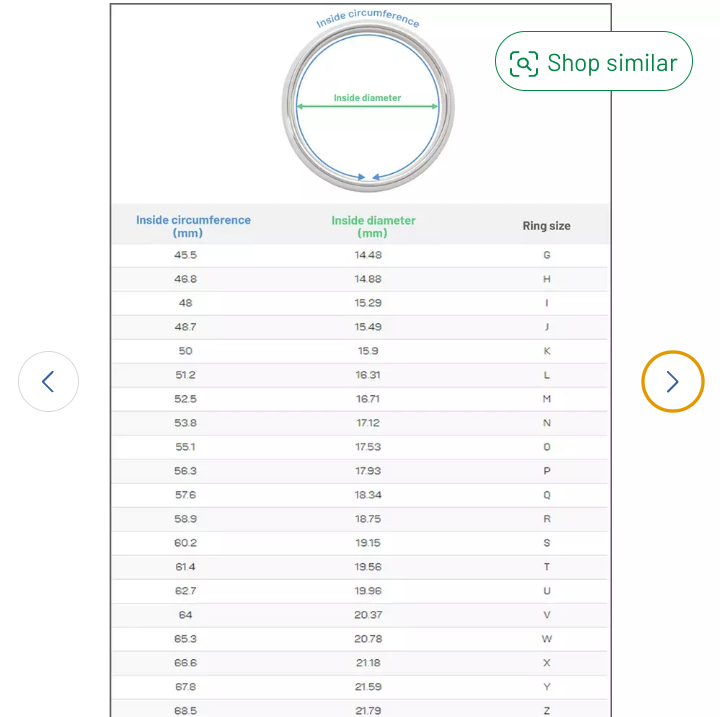Click the Inside diameter label in diagram
This screenshot has width=720, height=717.
pos(367,98)
